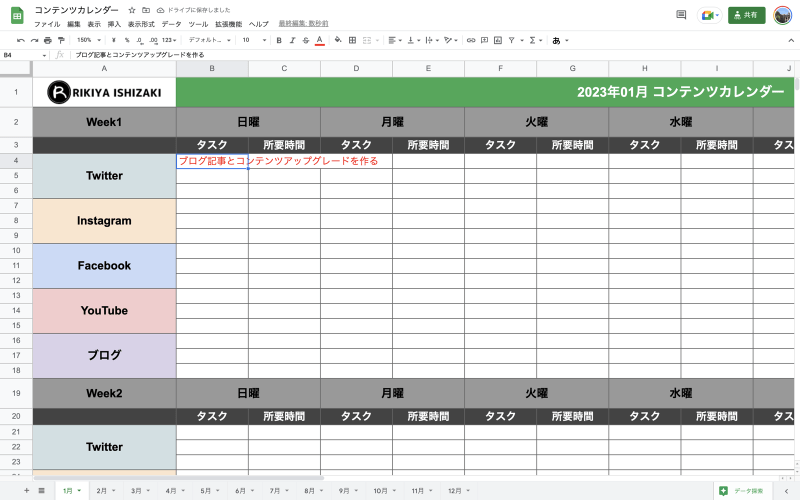Add a new sheet with plus button
This screenshot has height=500, width=800.
tap(27, 491)
